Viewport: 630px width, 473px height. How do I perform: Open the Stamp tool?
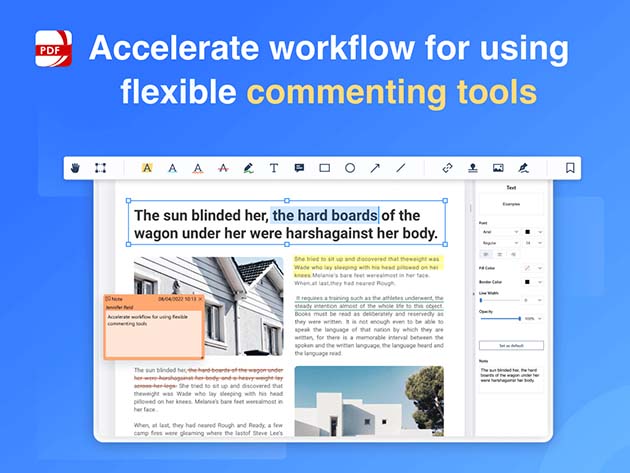[x=473, y=168]
